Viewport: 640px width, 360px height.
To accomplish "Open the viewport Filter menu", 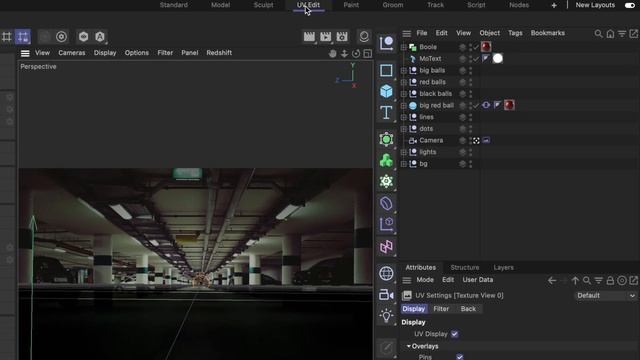I will click(x=165, y=53).
